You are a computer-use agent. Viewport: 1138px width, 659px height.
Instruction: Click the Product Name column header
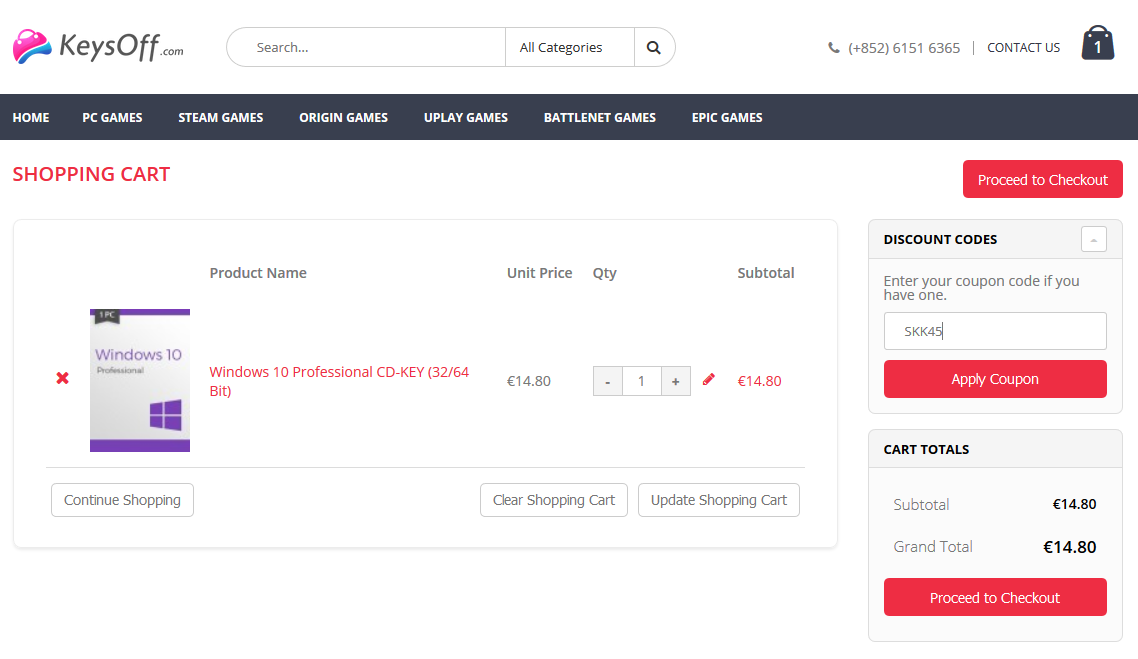click(258, 273)
